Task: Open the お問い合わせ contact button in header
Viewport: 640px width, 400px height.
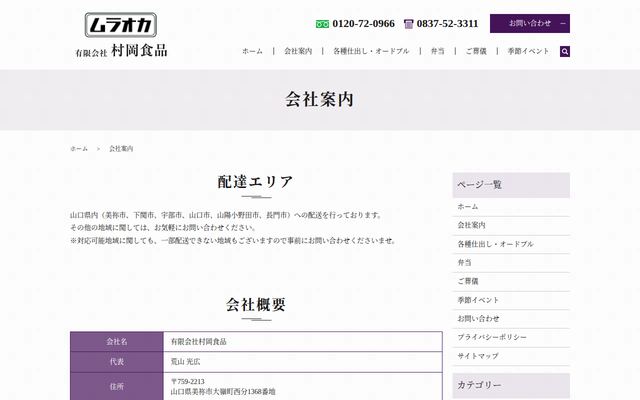Action: [530, 23]
